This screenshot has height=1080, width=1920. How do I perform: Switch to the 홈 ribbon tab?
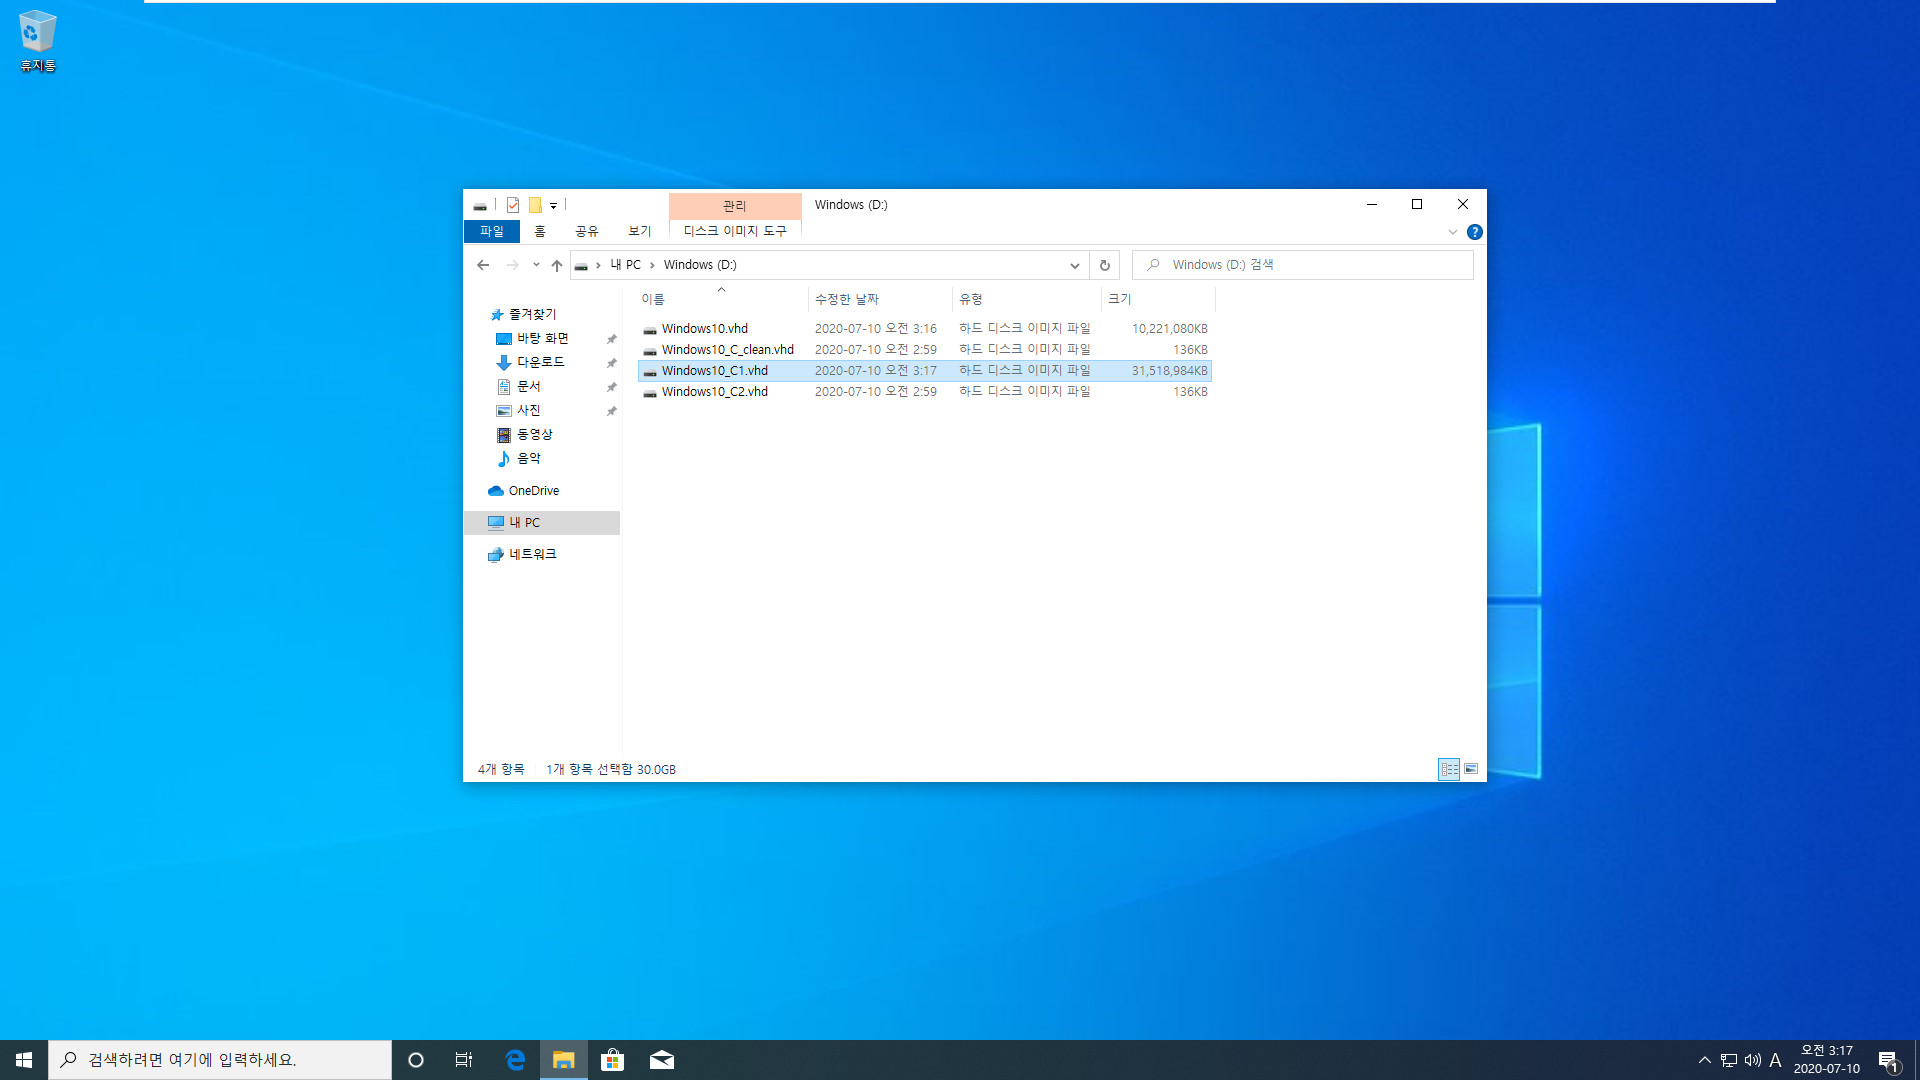click(539, 231)
